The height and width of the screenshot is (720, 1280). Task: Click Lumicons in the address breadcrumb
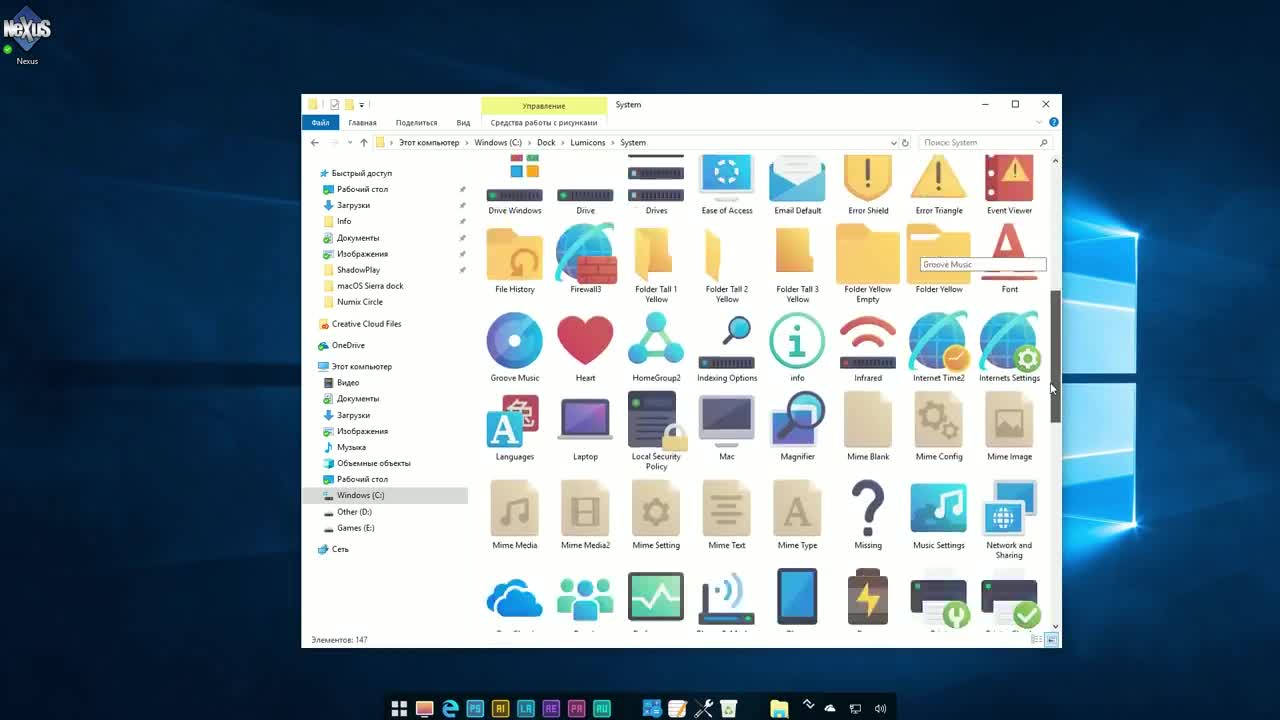[587, 142]
